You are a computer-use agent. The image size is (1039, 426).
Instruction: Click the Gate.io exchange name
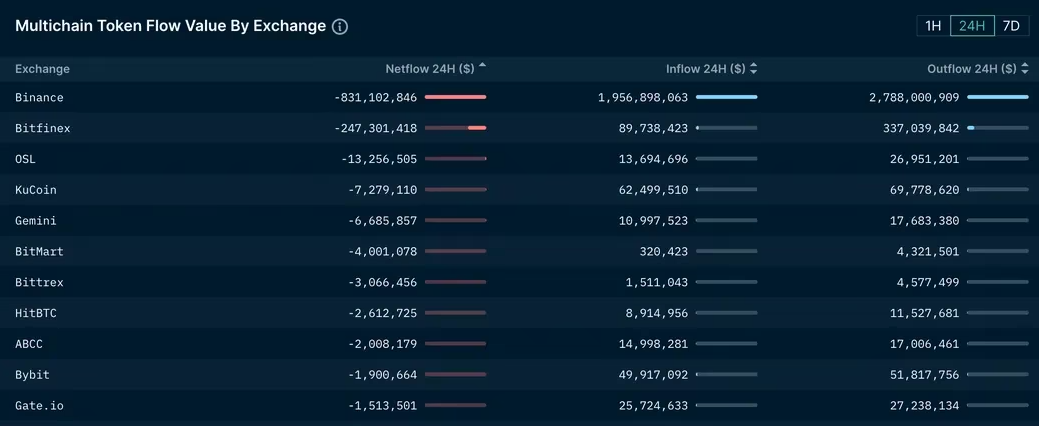pyautogui.click(x=40, y=406)
